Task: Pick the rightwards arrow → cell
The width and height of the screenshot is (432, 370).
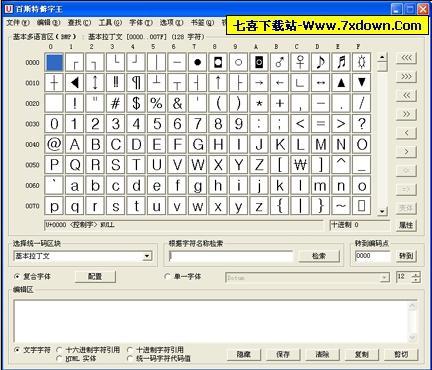Action: (259, 83)
